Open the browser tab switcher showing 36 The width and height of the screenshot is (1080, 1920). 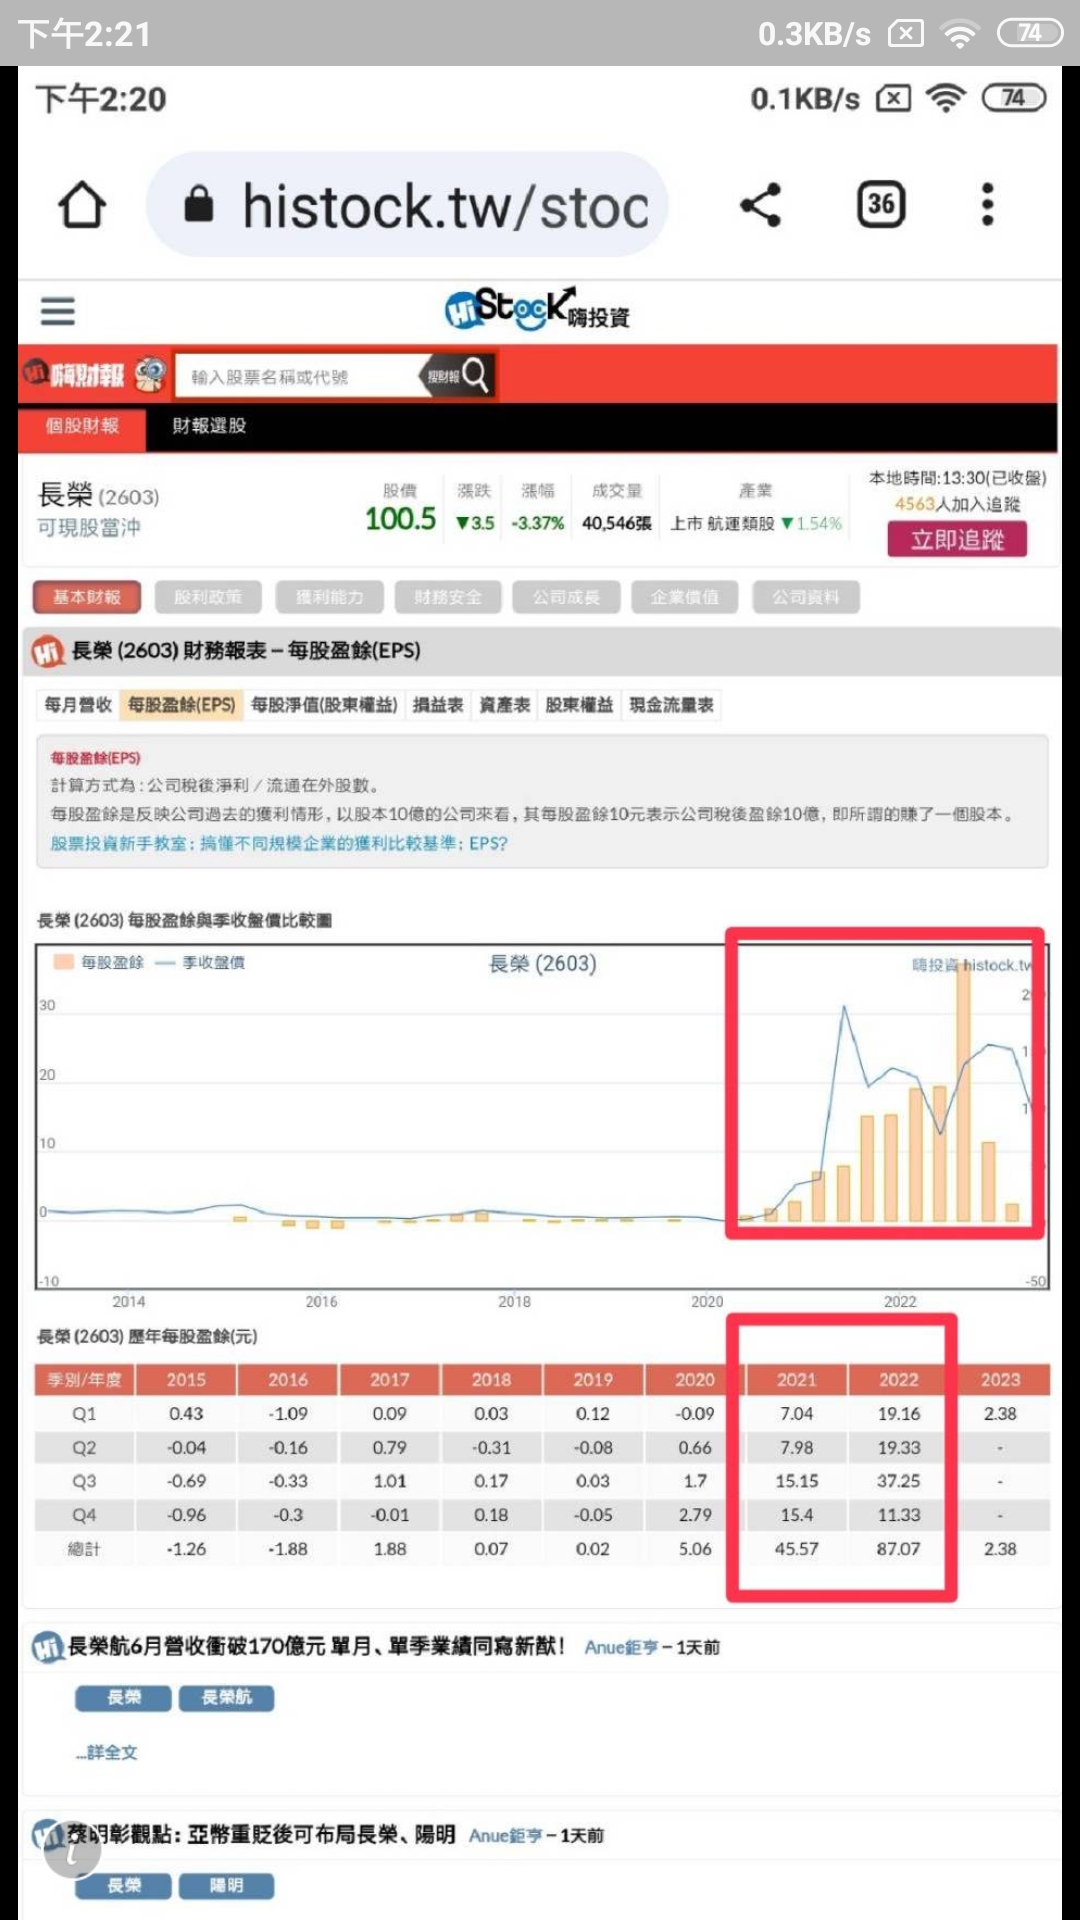pos(881,205)
